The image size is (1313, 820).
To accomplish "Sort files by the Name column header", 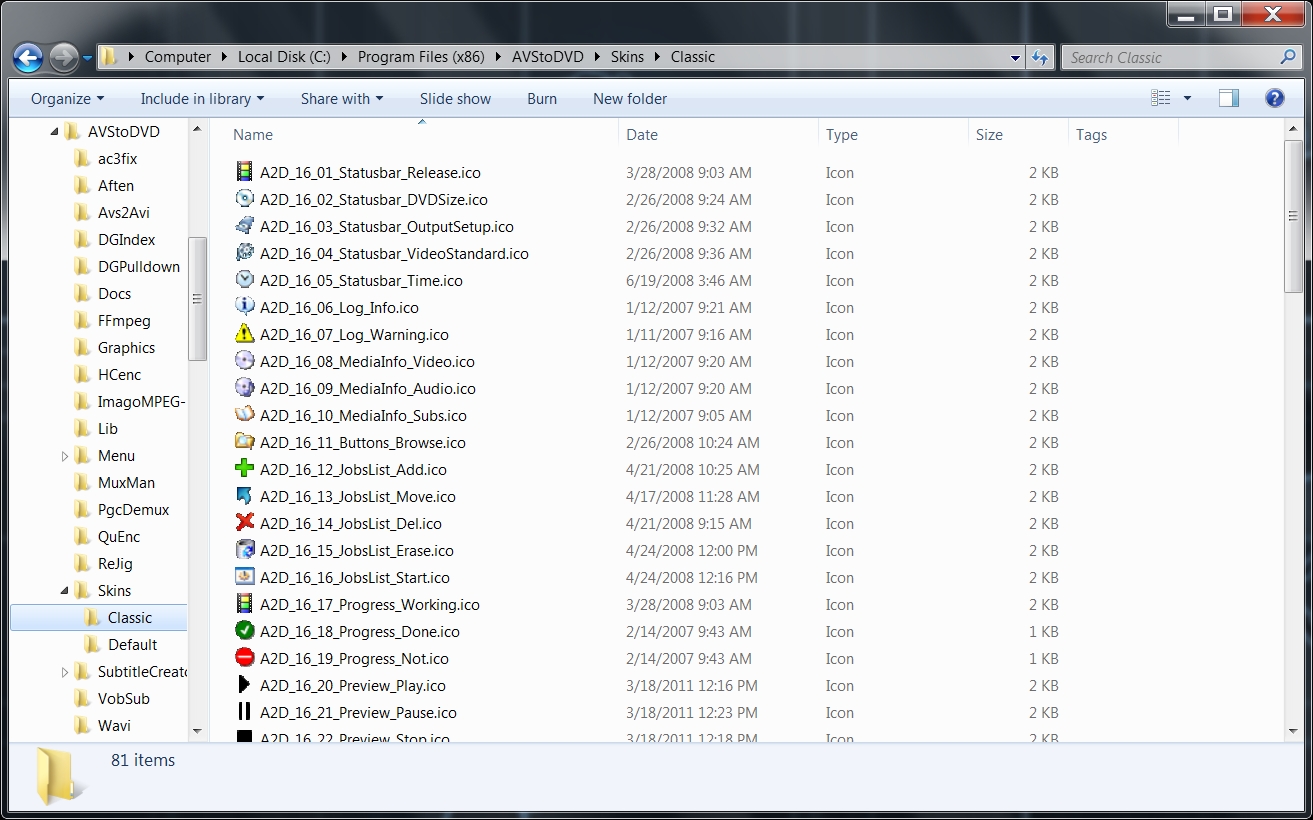I will [x=421, y=135].
